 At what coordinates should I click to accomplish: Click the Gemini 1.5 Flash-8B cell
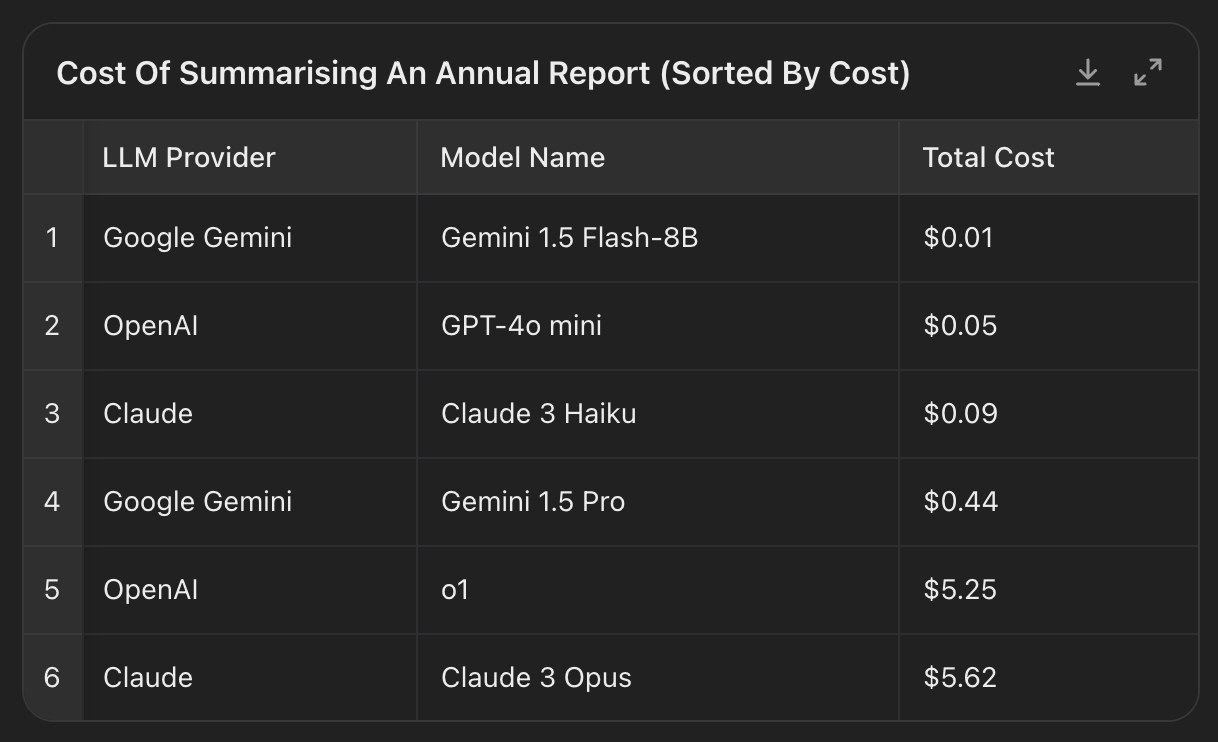click(569, 238)
